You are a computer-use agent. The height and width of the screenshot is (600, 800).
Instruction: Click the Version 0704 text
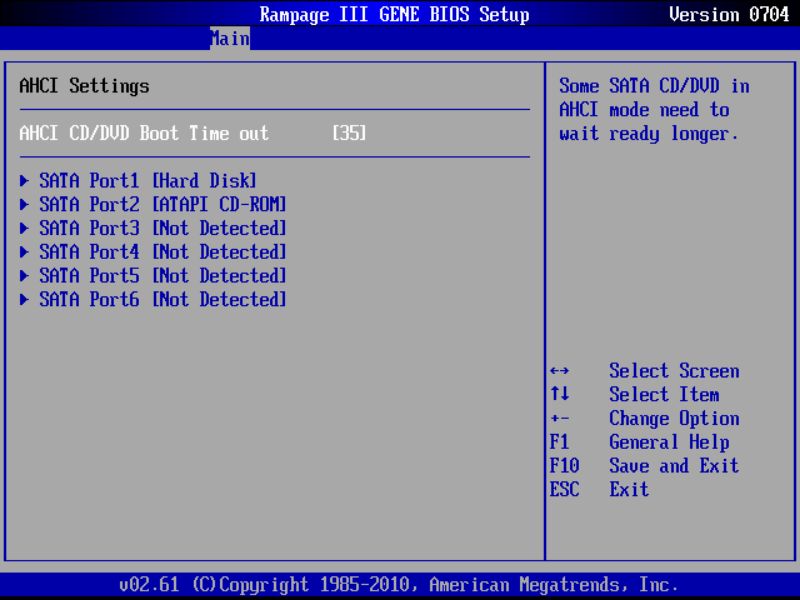pyautogui.click(x=729, y=14)
